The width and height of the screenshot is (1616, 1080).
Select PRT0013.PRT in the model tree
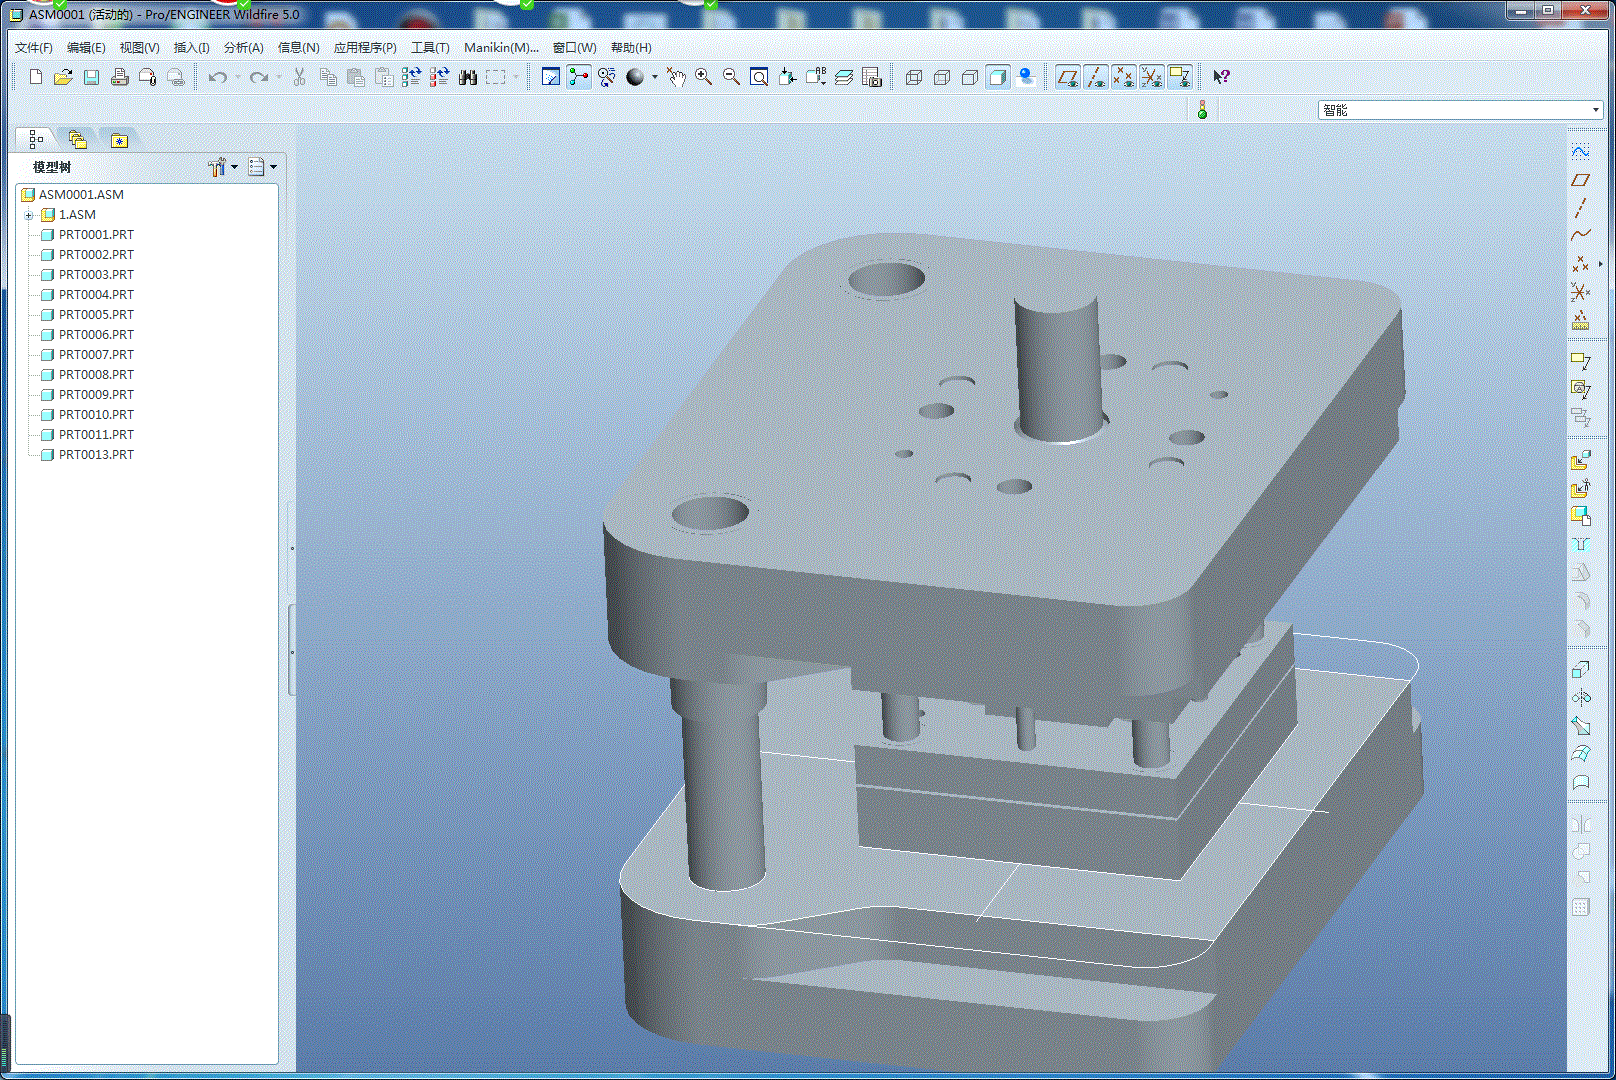96,455
